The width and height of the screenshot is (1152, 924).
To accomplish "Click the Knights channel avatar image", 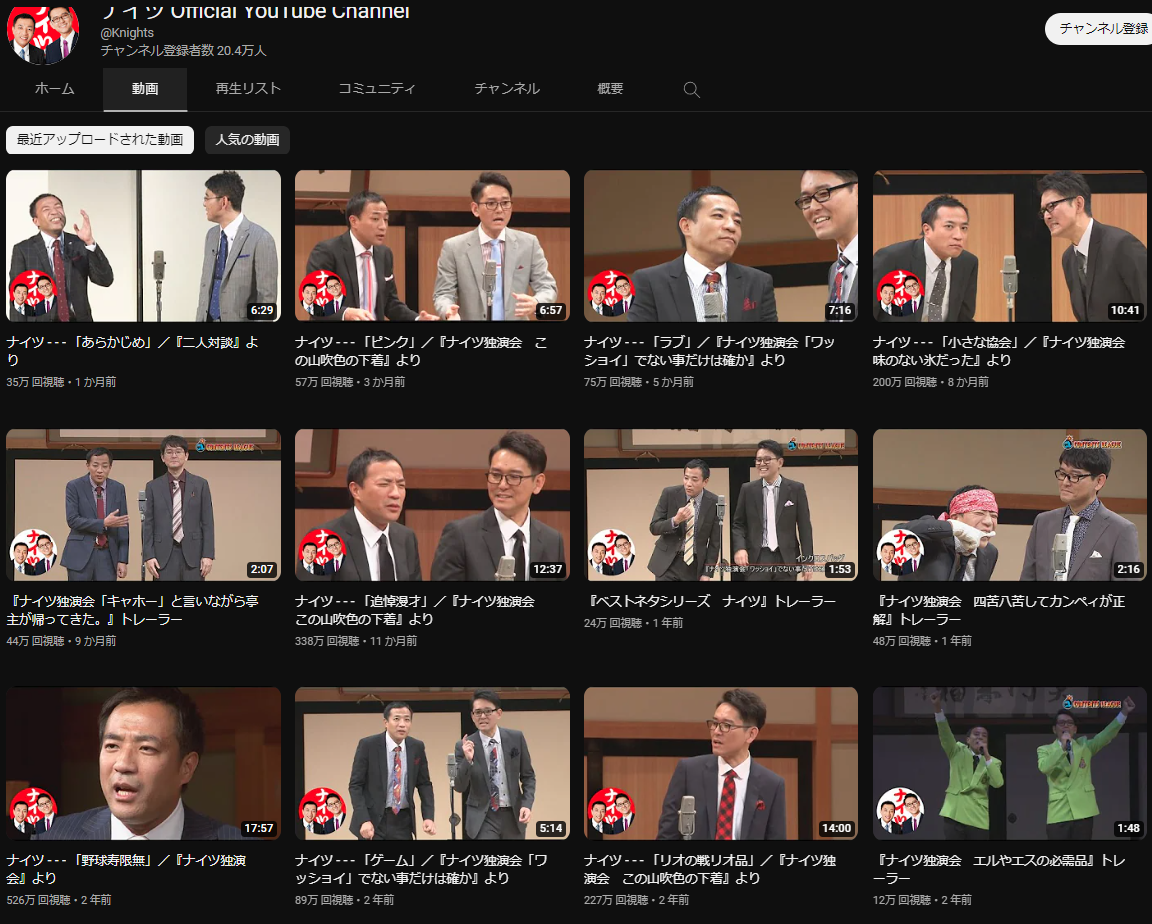I will pos(43,33).
